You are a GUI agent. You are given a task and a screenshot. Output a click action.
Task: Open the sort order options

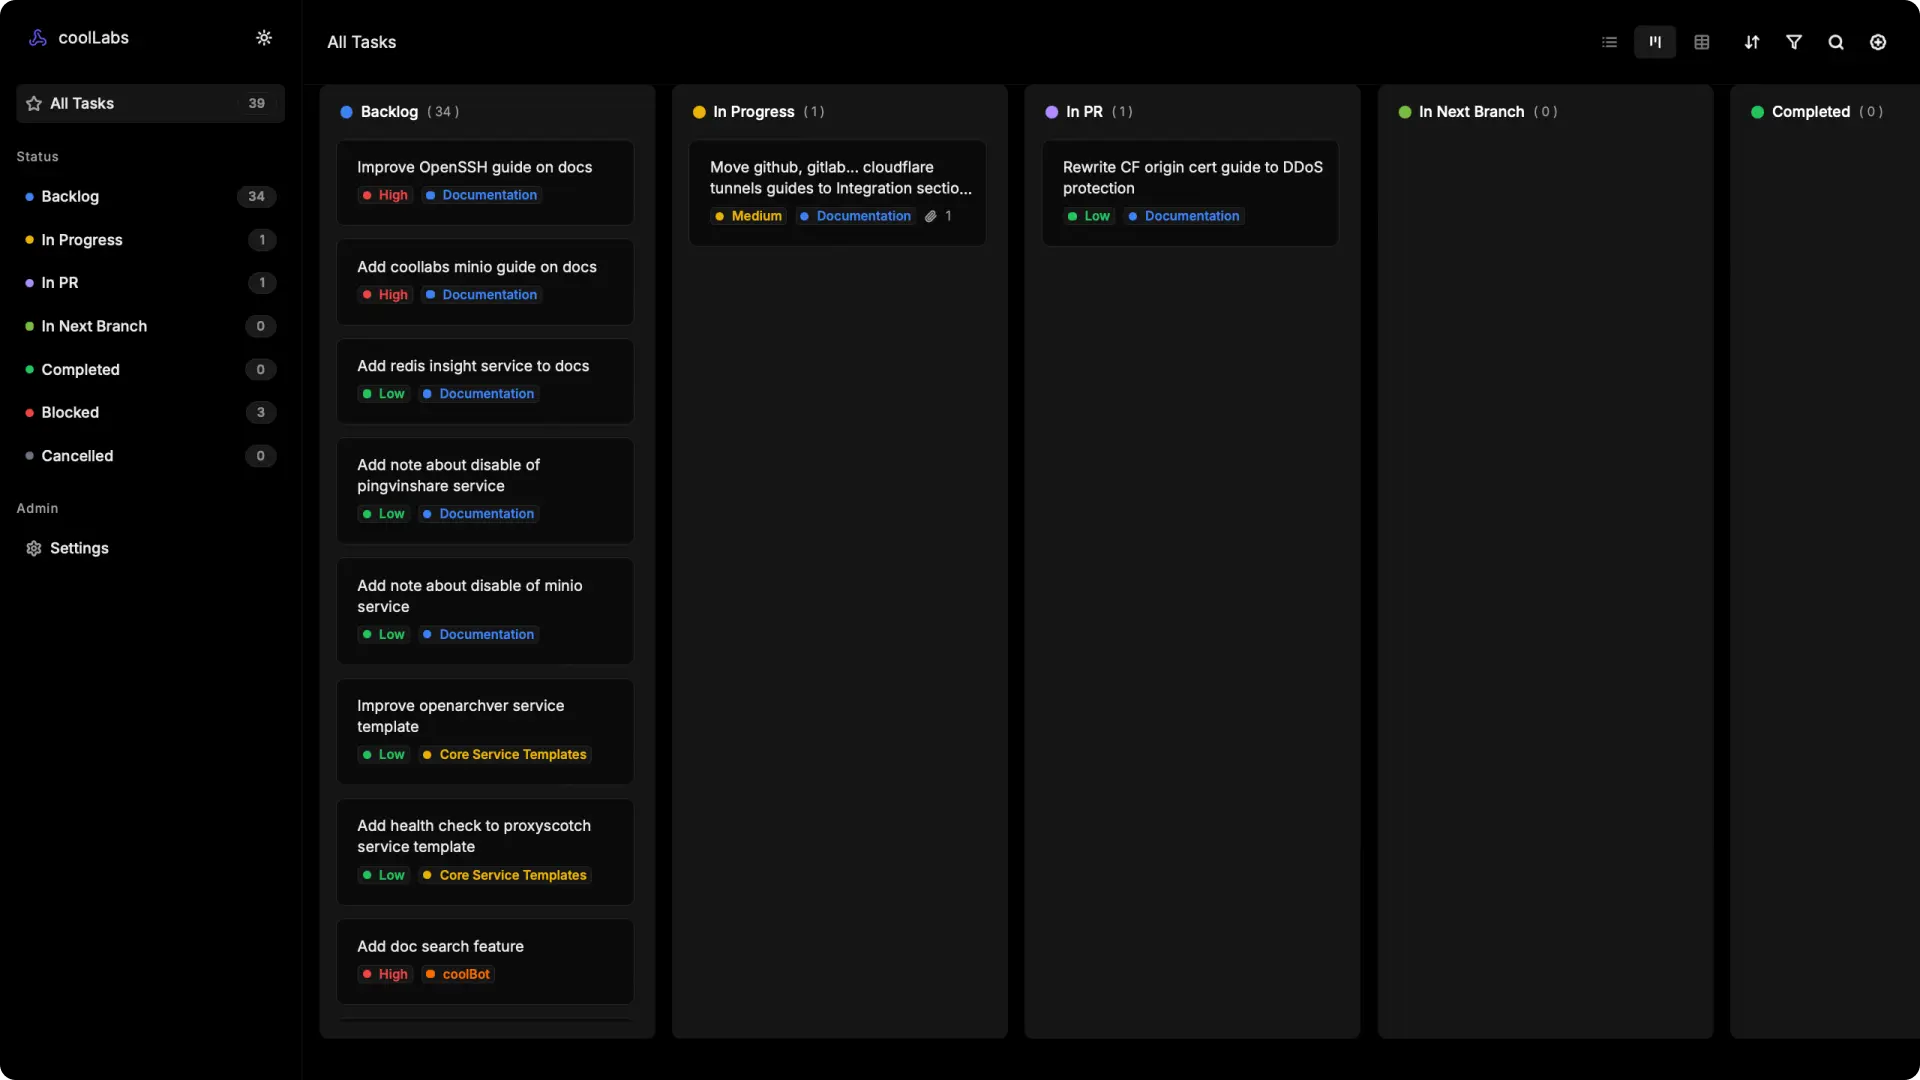[x=1752, y=42]
